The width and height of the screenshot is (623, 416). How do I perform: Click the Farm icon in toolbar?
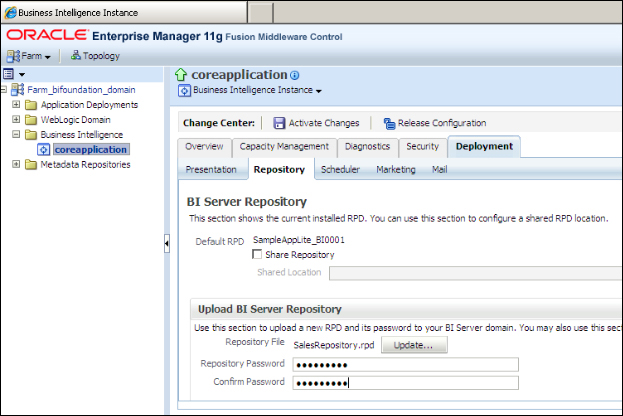pos(12,56)
